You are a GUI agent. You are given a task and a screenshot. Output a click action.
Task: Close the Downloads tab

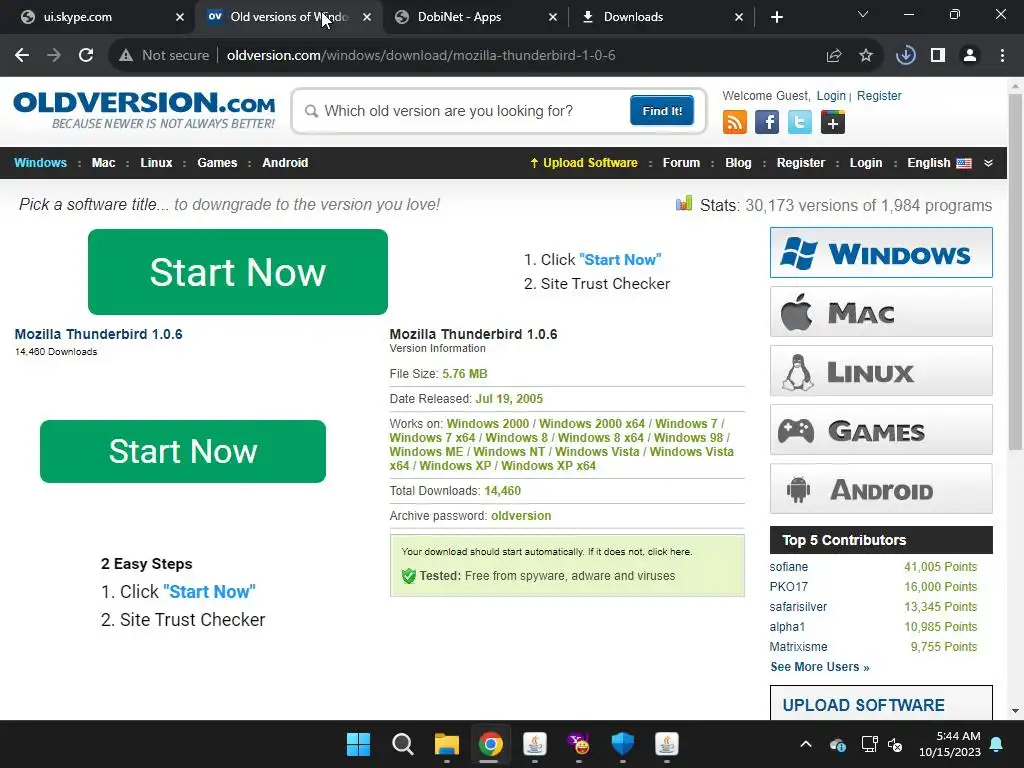click(x=739, y=17)
